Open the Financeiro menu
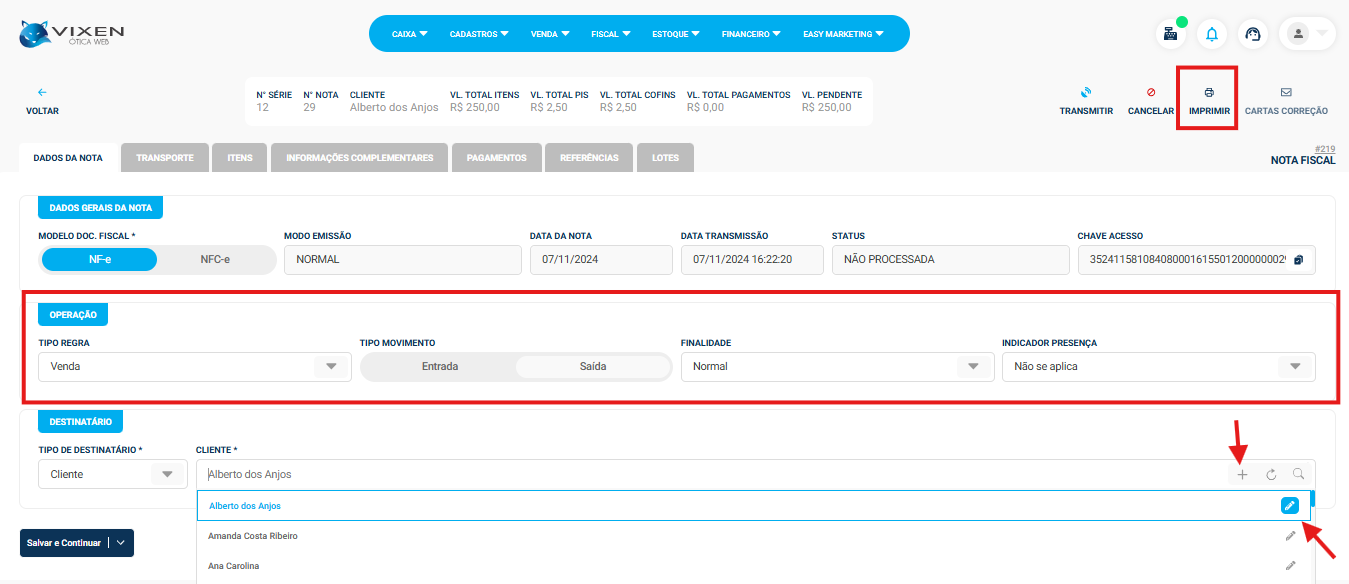The height and width of the screenshot is (584, 1349). [x=750, y=34]
